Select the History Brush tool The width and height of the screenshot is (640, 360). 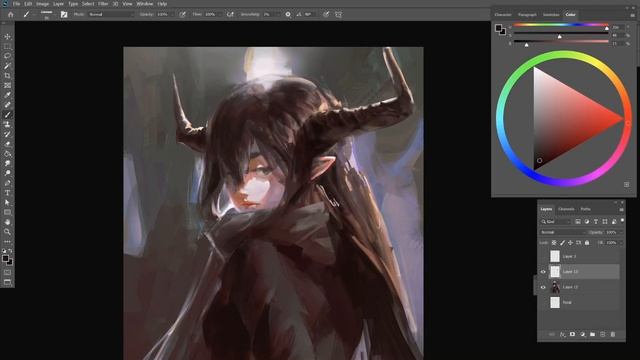(x=7, y=134)
